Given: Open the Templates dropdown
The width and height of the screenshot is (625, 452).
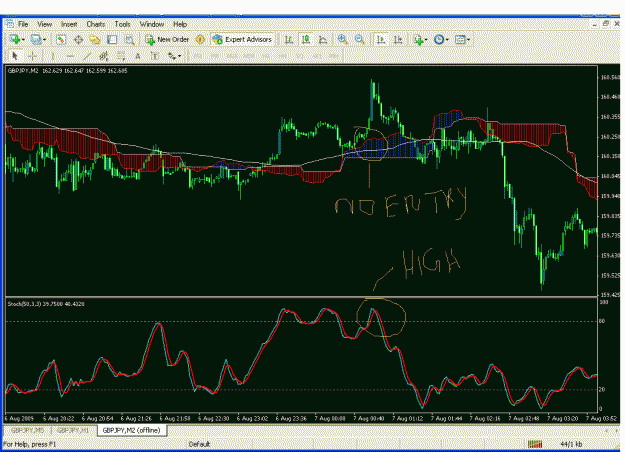Looking at the screenshot, I should (462, 39).
